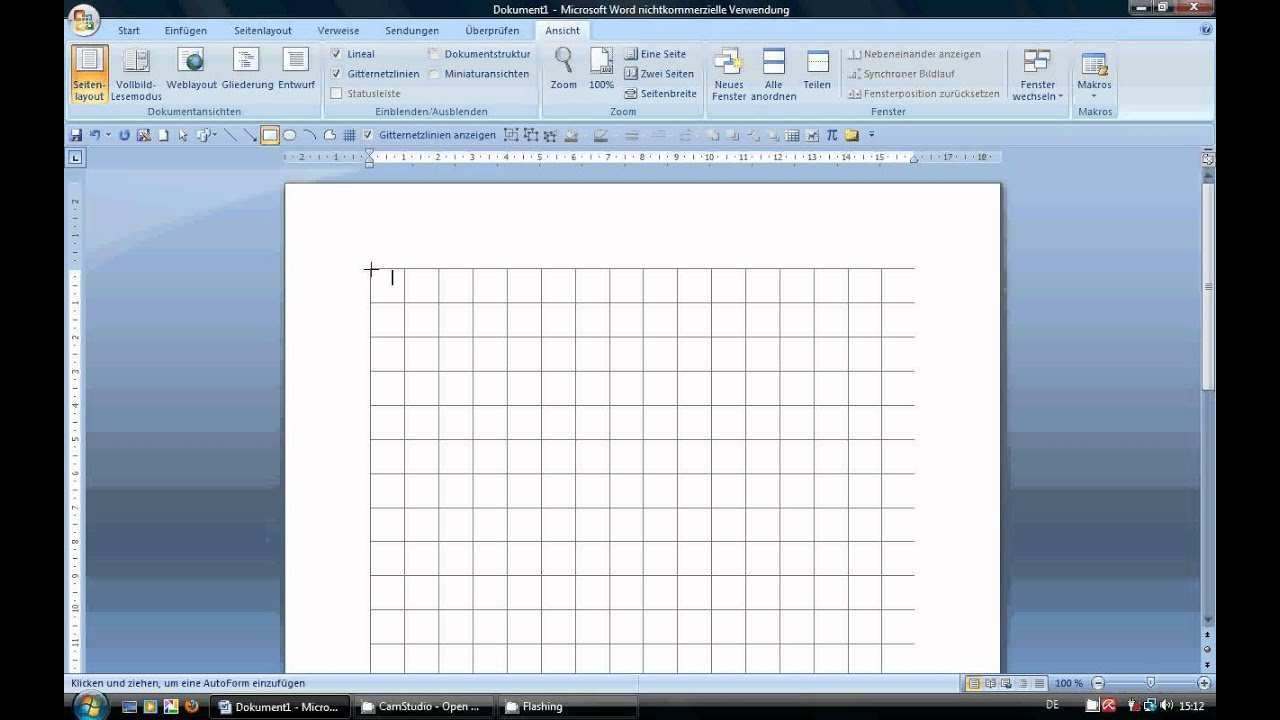1280x720 pixels.
Task: Choose the rectangle shape tool
Action: point(270,135)
